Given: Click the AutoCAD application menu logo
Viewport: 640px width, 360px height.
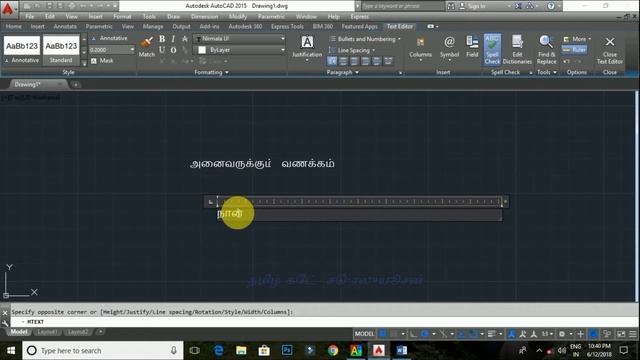Looking at the screenshot, I should (8, 8).
